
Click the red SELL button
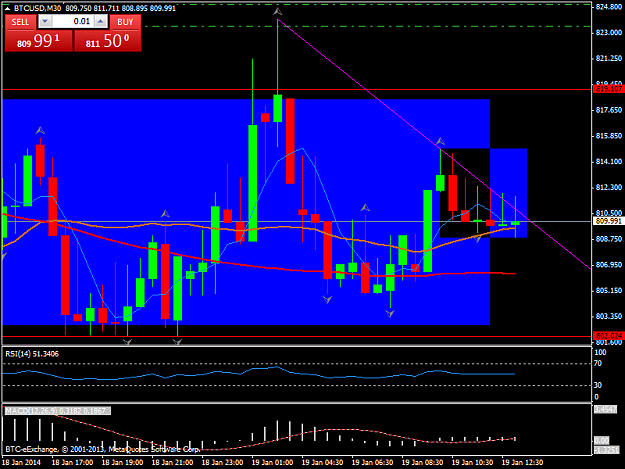point(20,22)
